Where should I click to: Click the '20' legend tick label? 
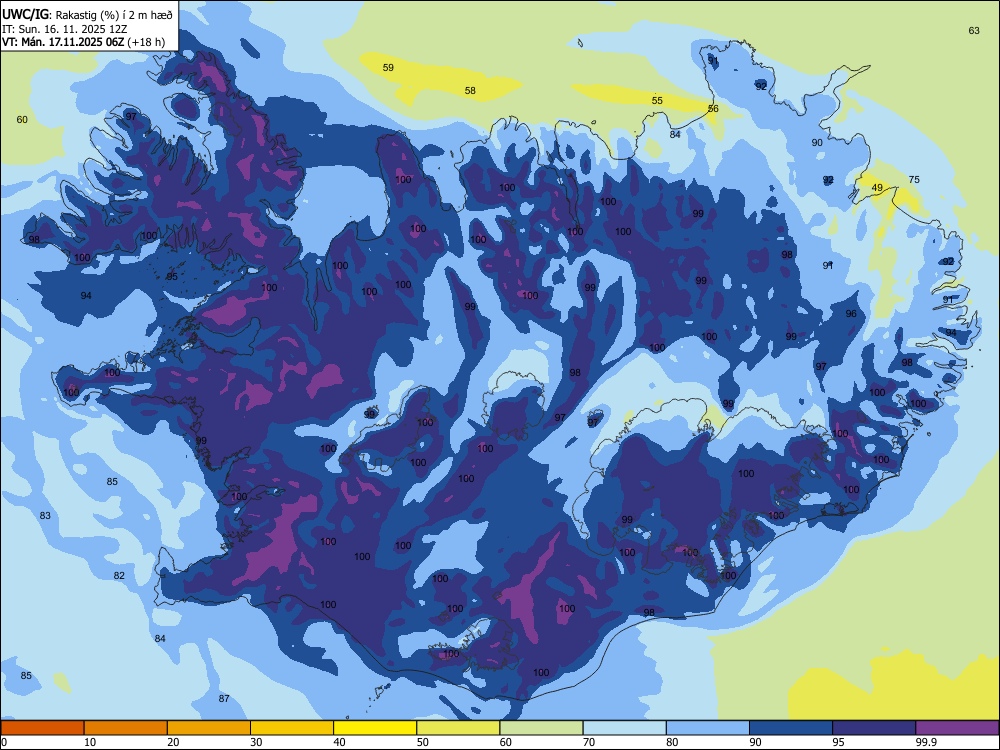(x=173, y=742)
